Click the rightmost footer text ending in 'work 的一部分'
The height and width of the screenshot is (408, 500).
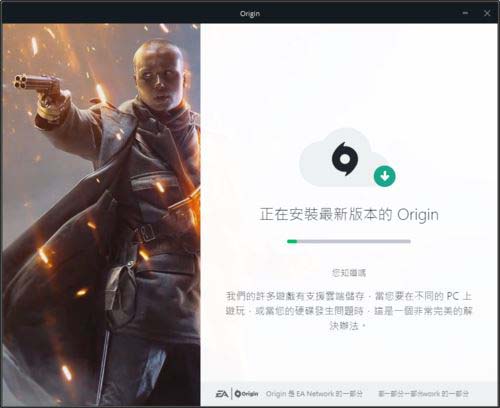click(423, 394)
